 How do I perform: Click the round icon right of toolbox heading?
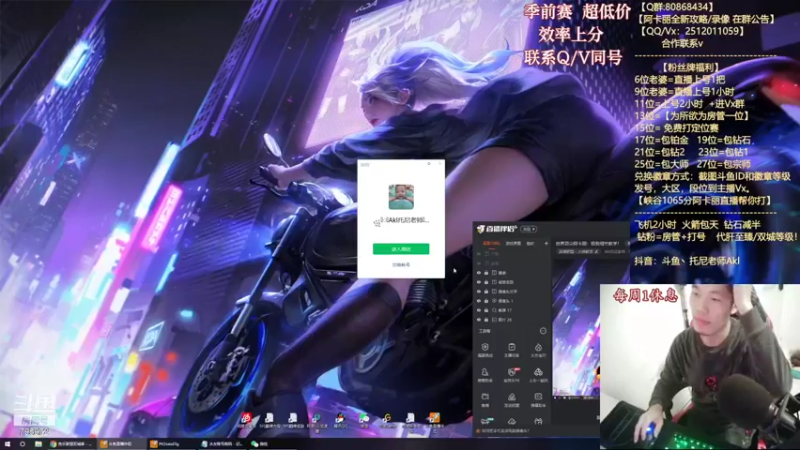(543, 331)
